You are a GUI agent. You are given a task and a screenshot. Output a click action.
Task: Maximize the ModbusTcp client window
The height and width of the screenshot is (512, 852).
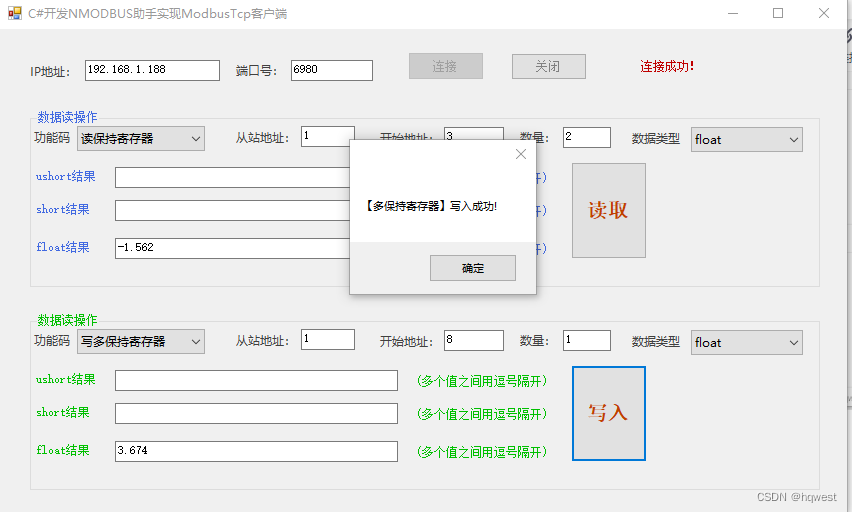(778, 13)
